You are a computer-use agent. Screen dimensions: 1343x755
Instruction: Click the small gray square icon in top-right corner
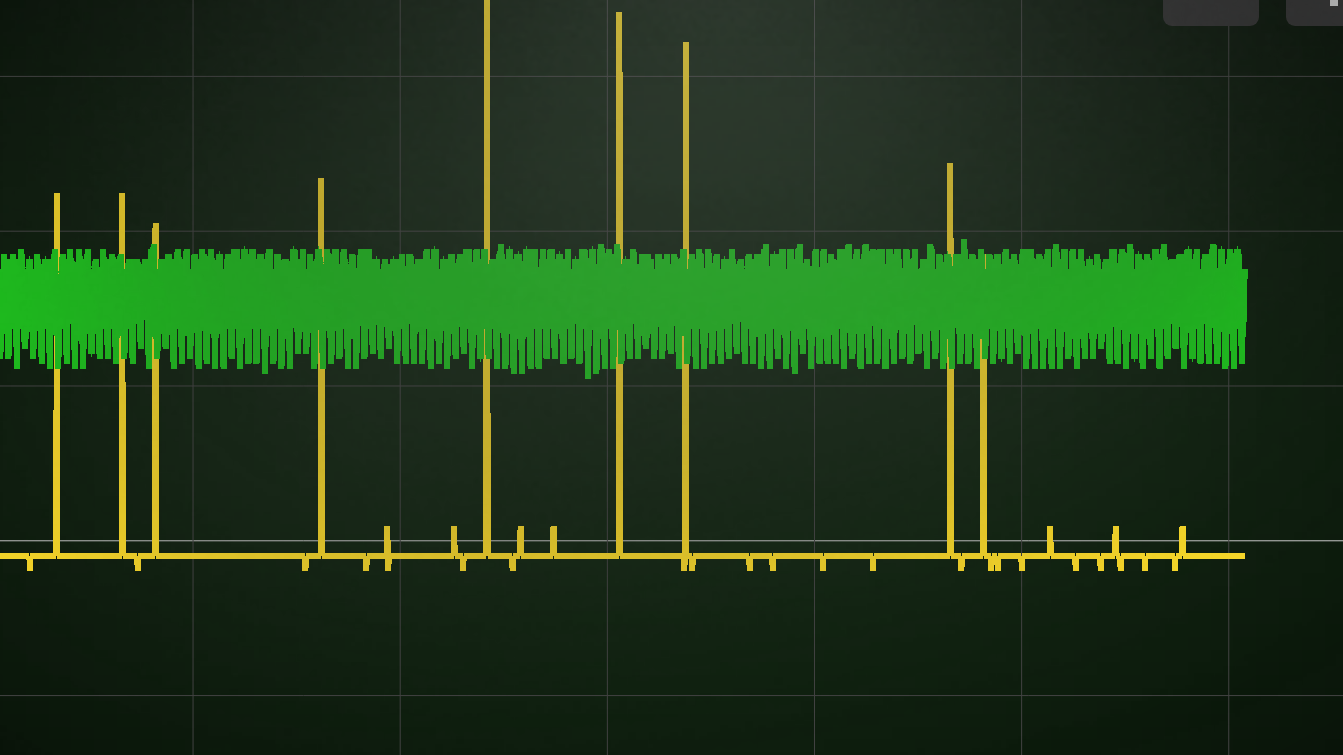coord(1334,3)
